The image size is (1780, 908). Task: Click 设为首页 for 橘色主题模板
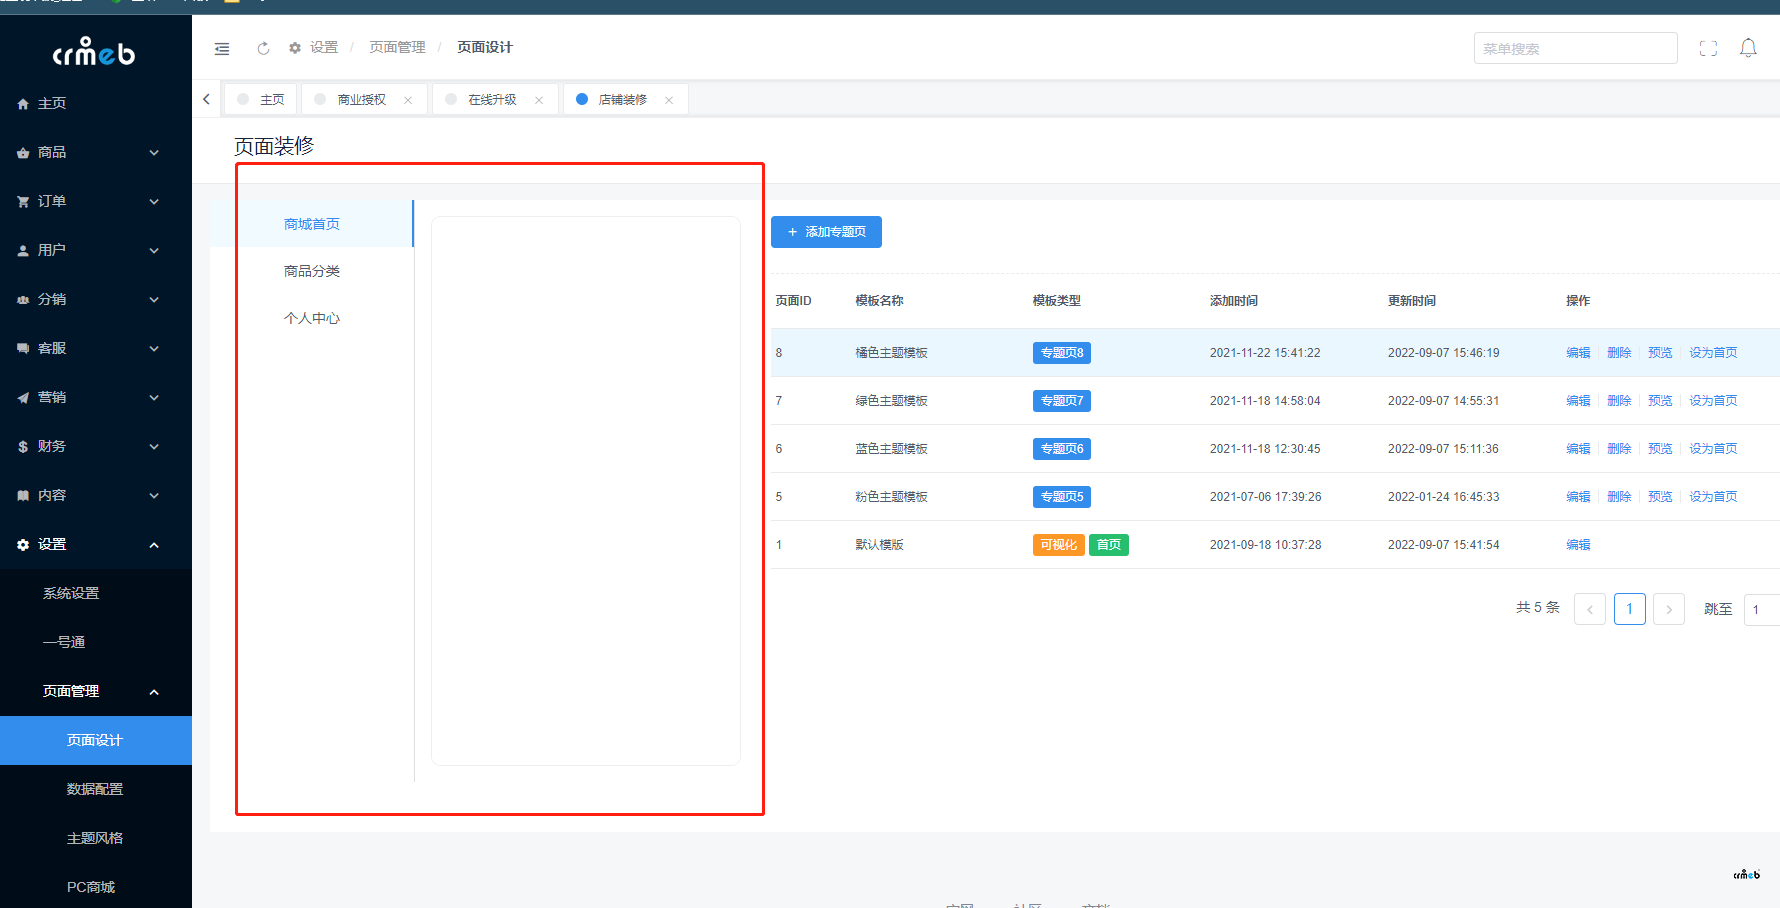coord(1713,353)
